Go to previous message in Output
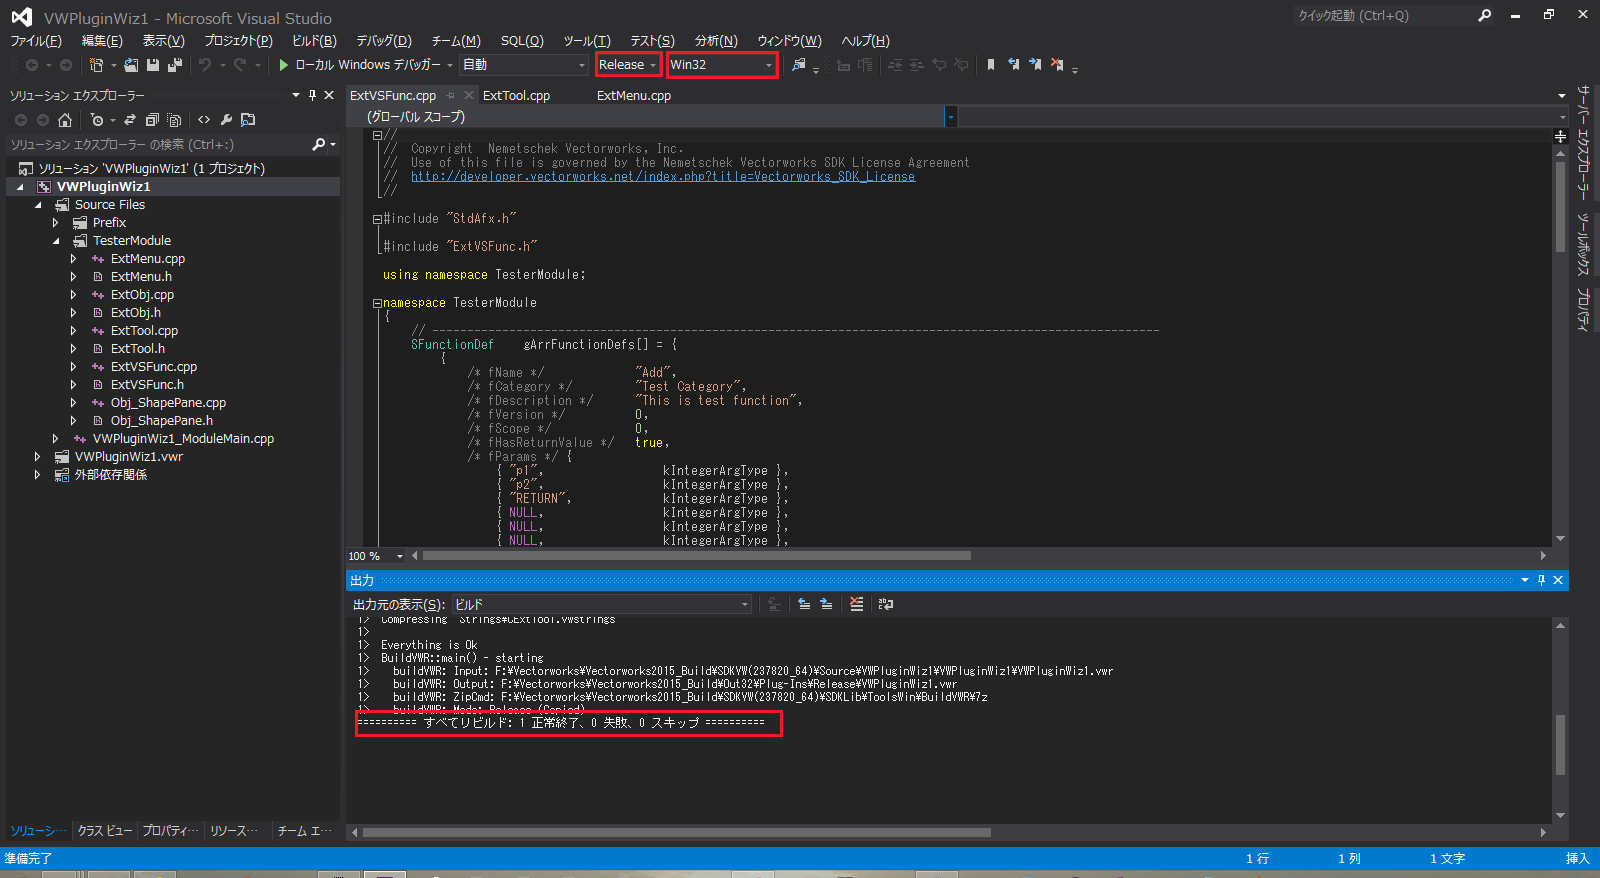This screenshot has width=1600, height=878. pyautogui.click(x=804, y=604)
